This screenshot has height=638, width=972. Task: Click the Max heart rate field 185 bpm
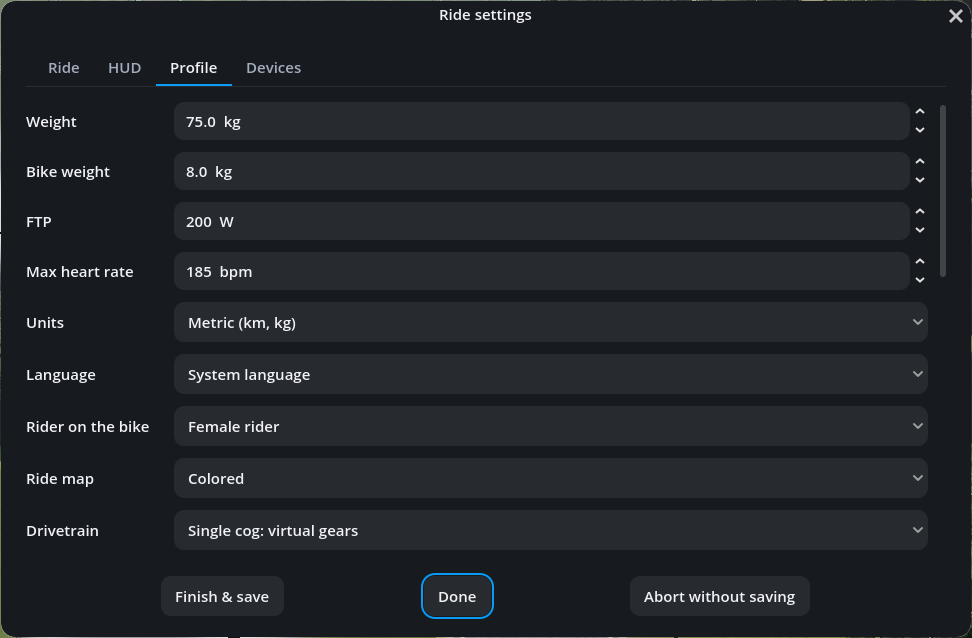pyautogui.click(x=541, y=272)
